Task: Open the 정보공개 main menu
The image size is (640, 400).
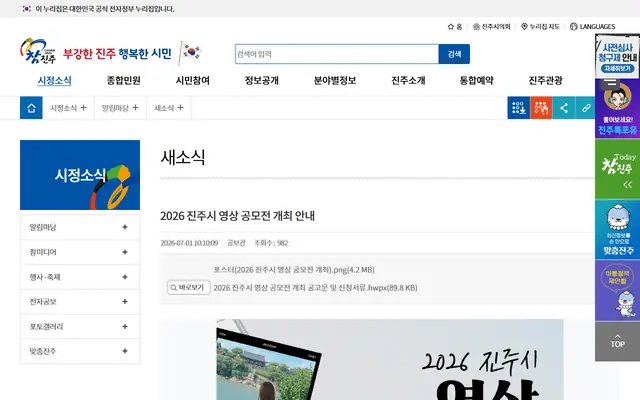Action: [262, 80]
